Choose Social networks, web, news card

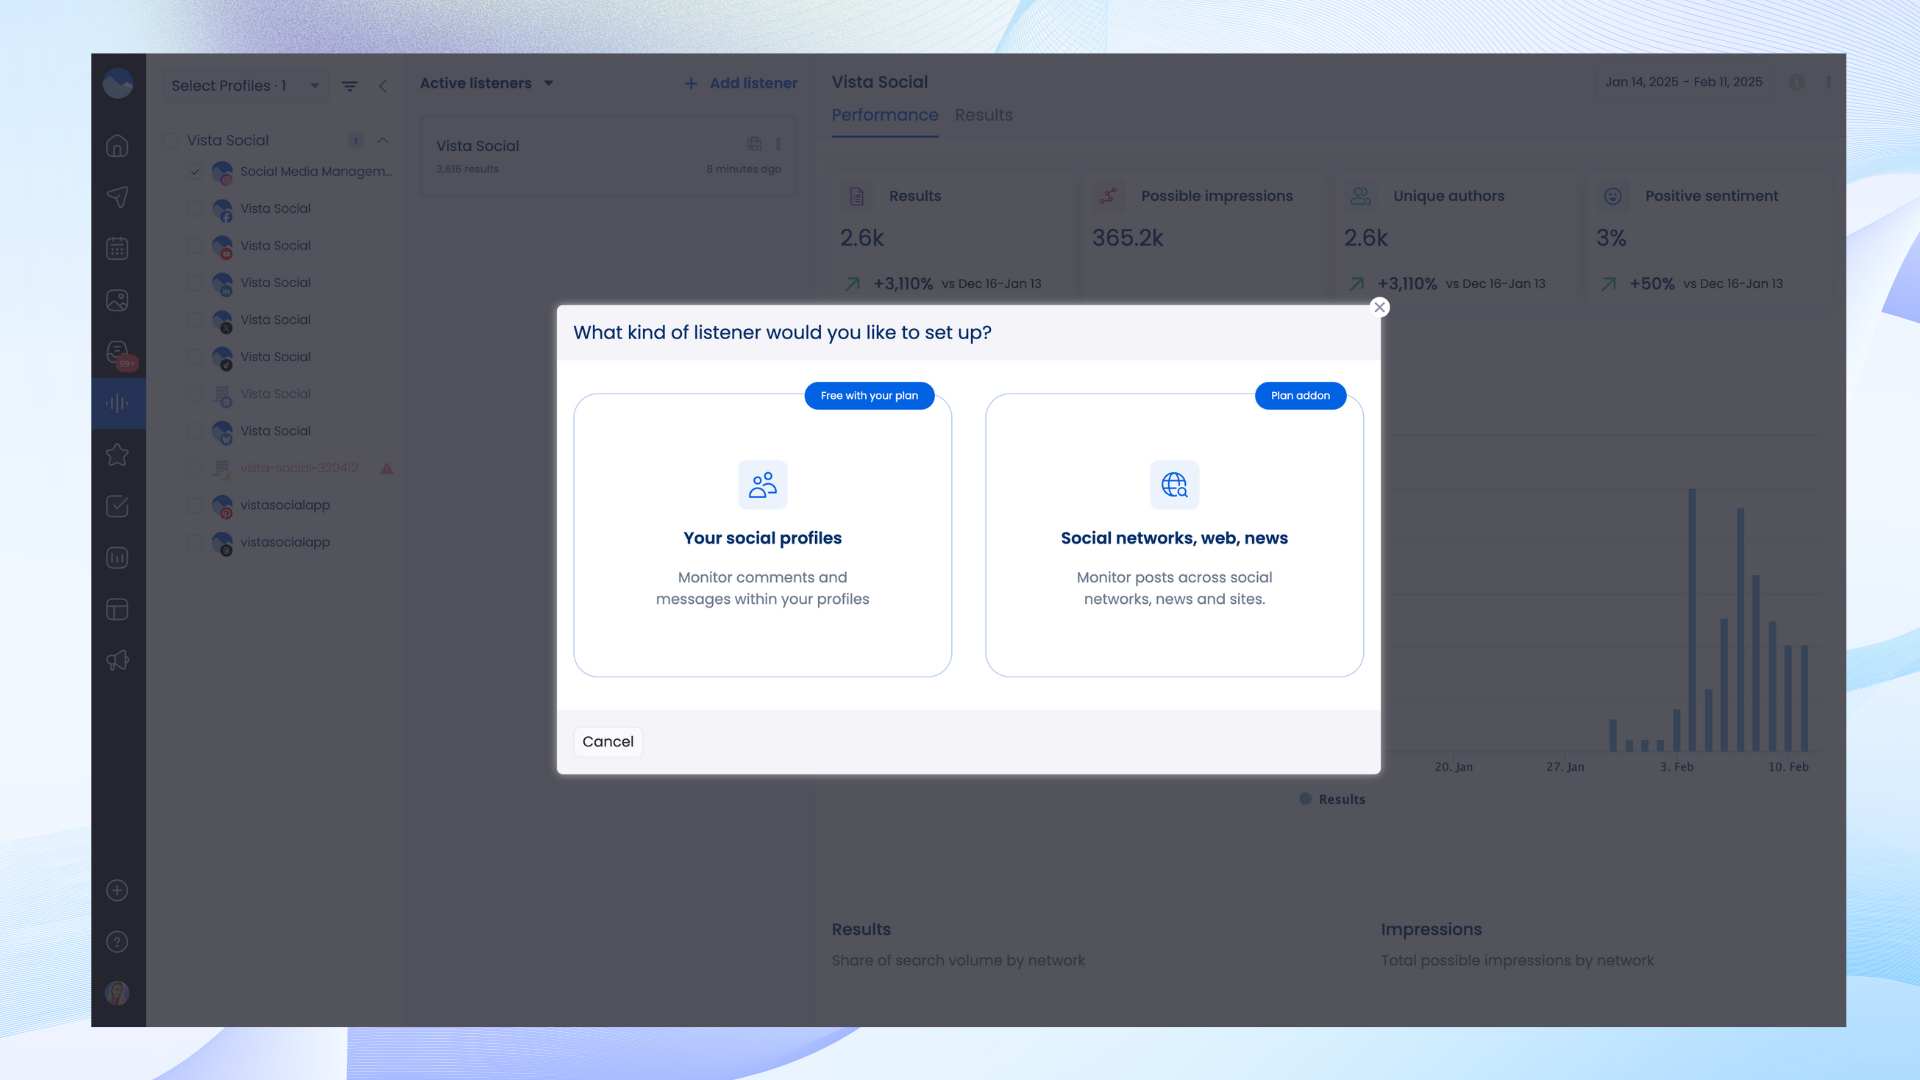coord(1174,535)
